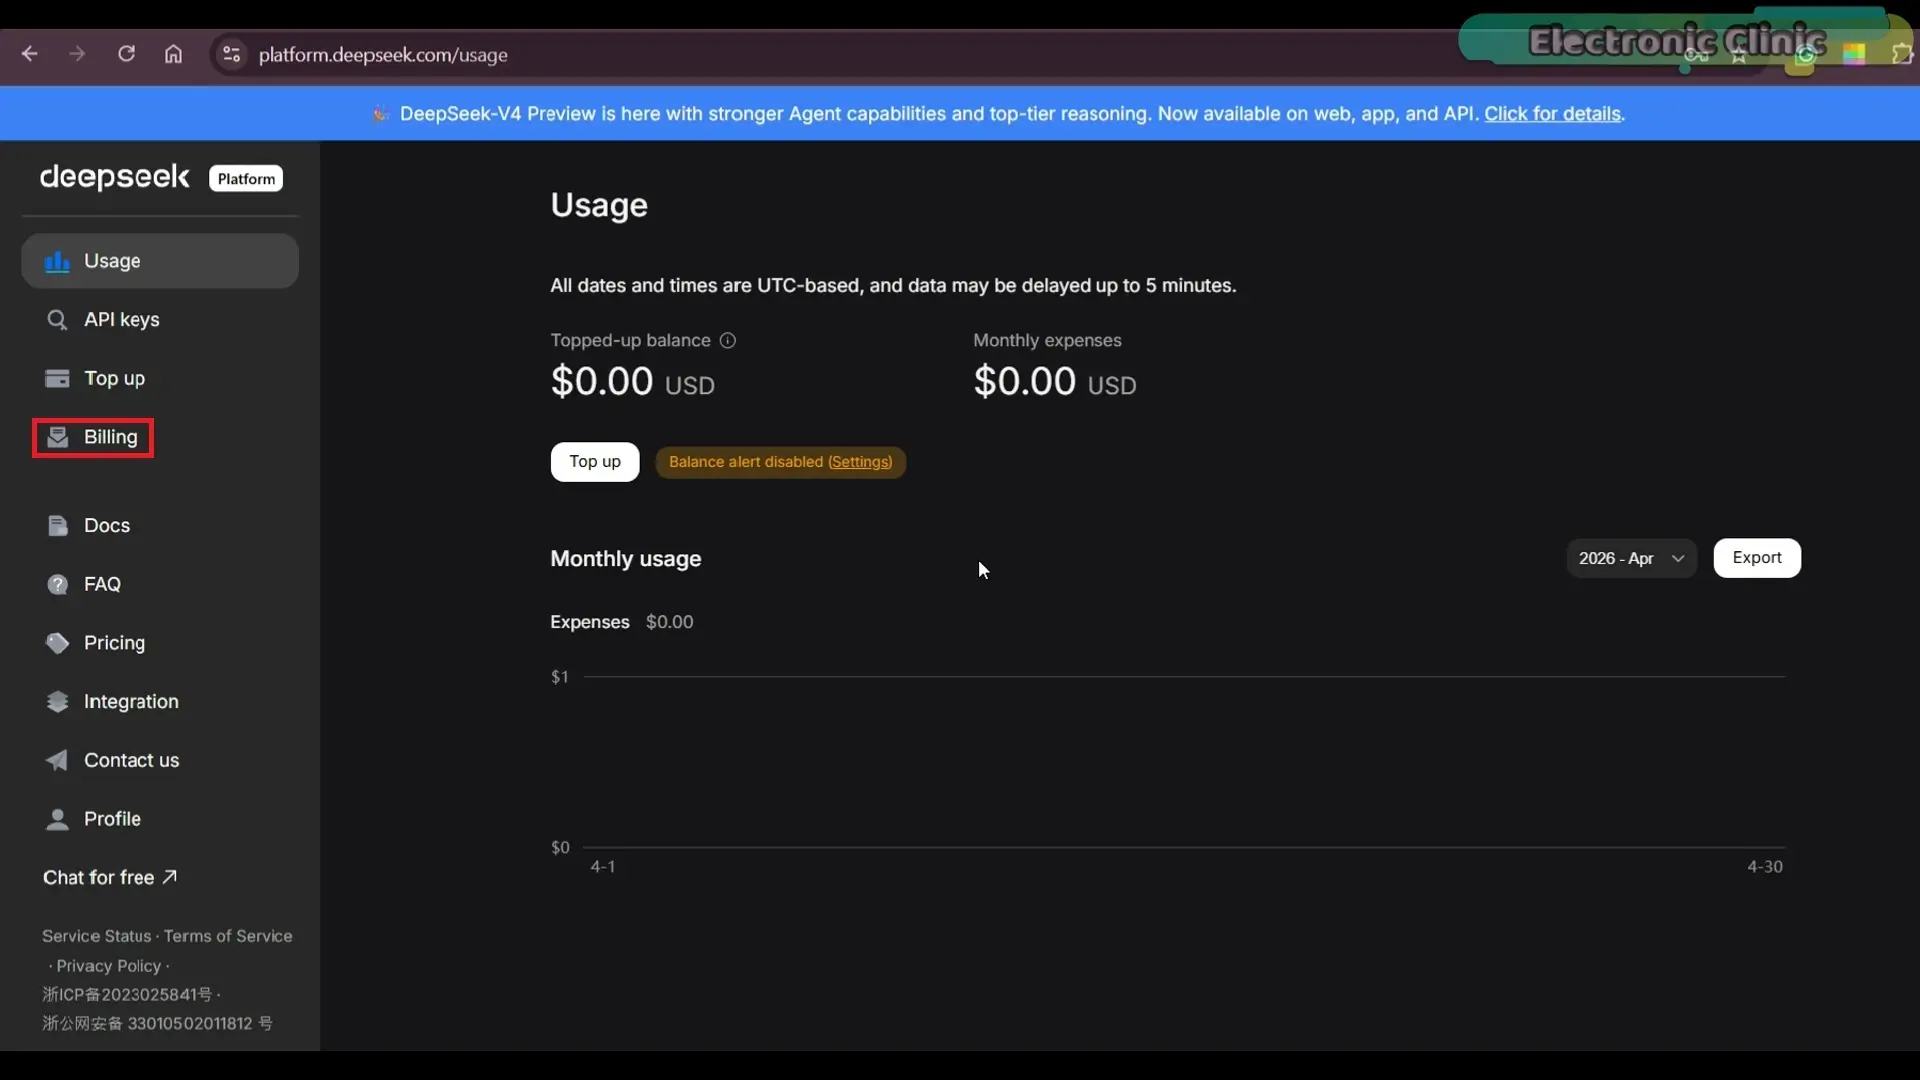Open Privacy Policy footer link
Image resolution: width=1920 pixels, height=1080 pixels.
tap(109, 966)
